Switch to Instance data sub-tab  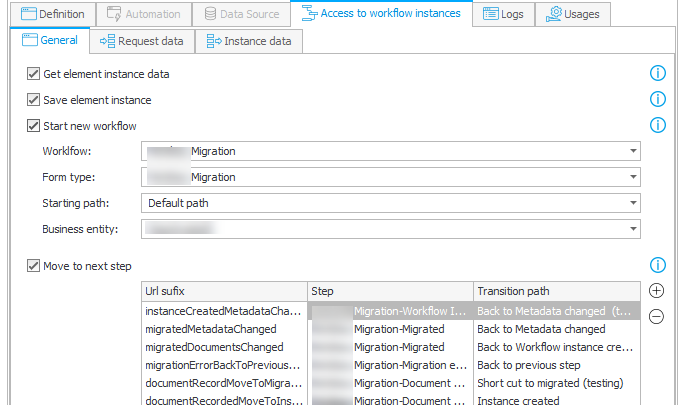tap(249, 41)
